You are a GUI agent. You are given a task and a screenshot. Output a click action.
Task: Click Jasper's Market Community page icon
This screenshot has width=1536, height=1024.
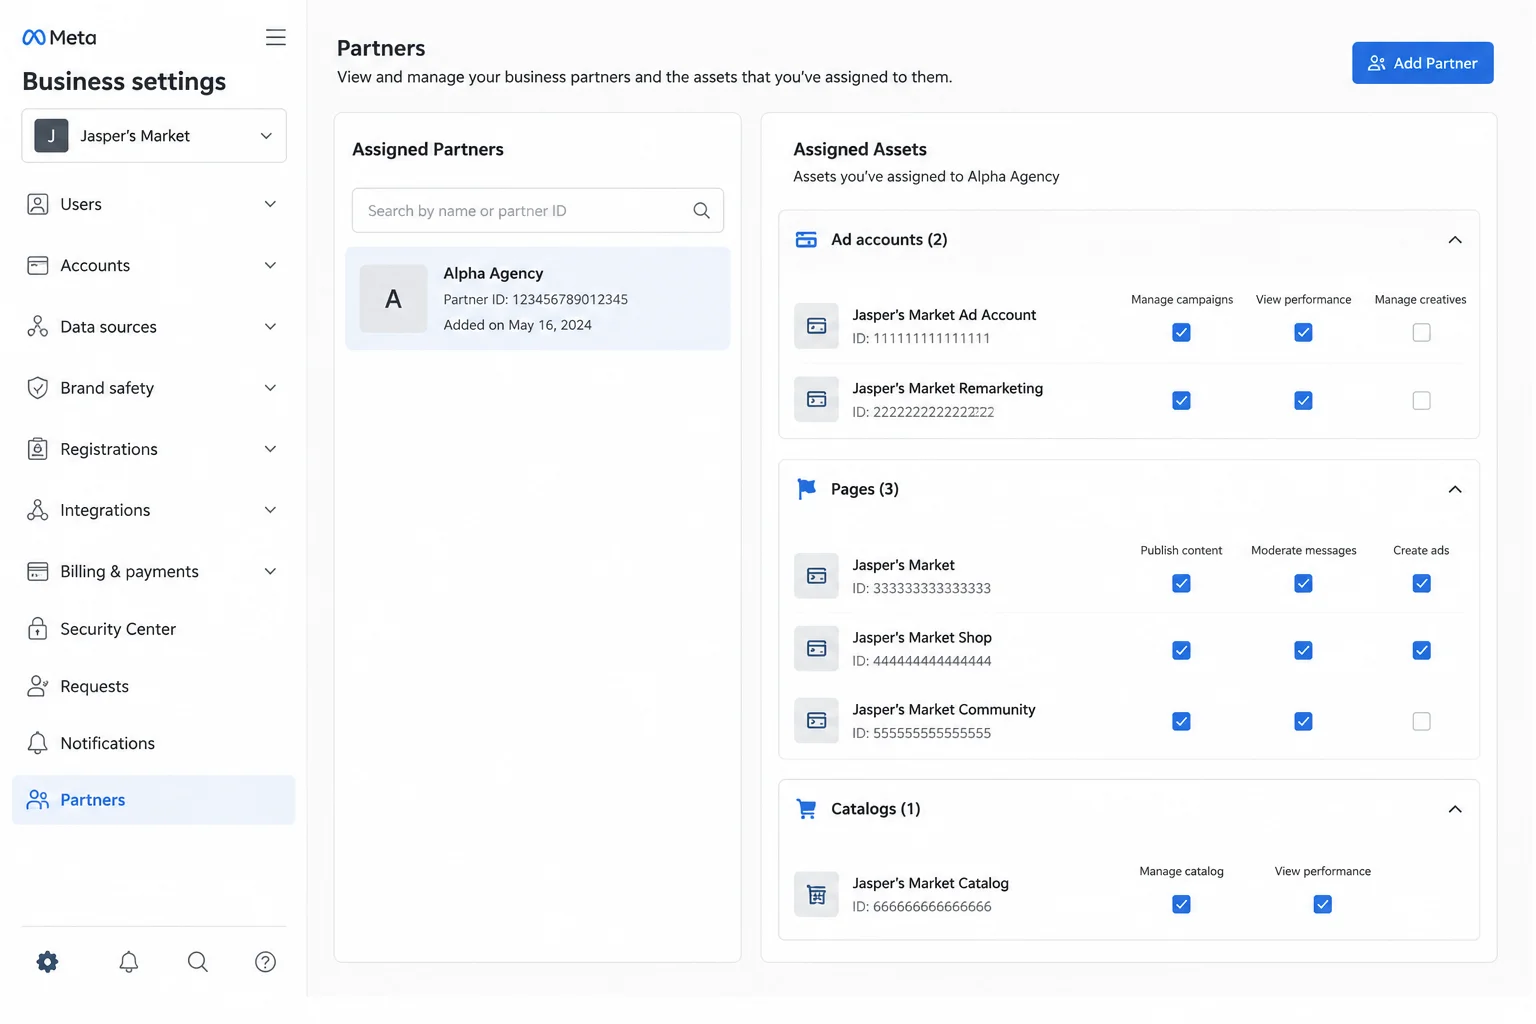click(816, 720)
